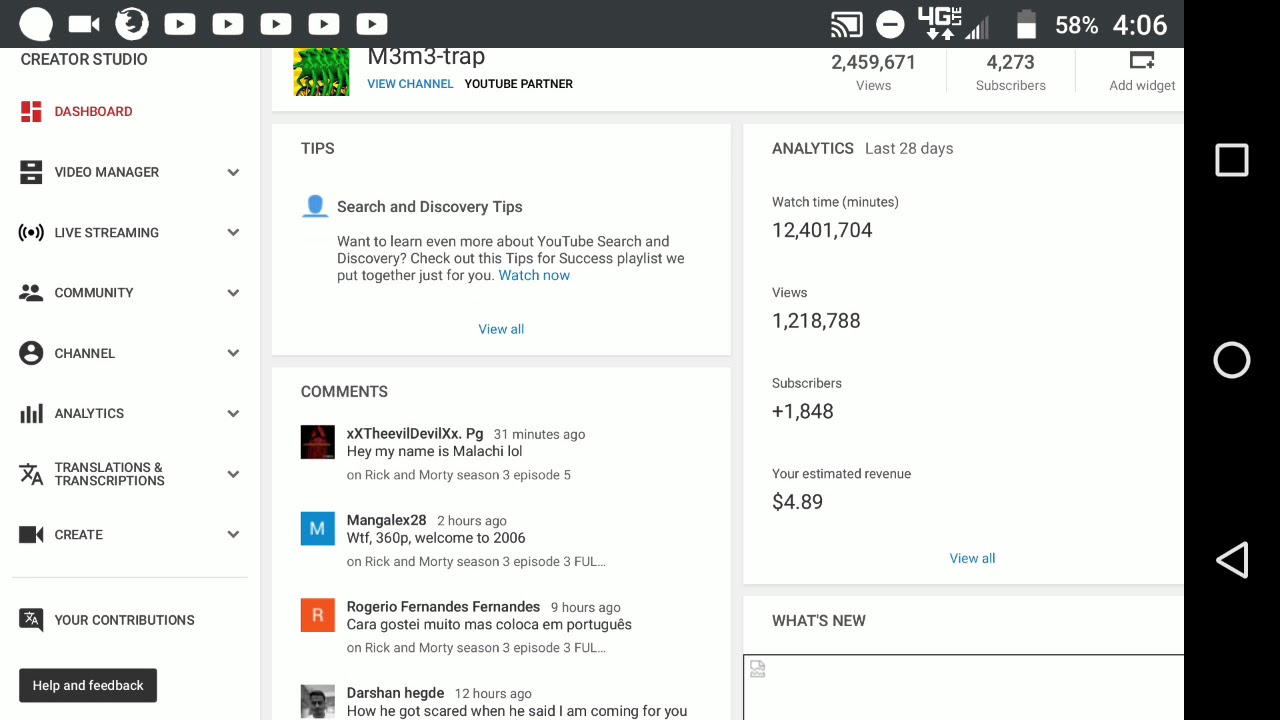This screenshot has height=720, width=1280.
Task: Click the views value 1,218,788
Action: pos(816,321)
